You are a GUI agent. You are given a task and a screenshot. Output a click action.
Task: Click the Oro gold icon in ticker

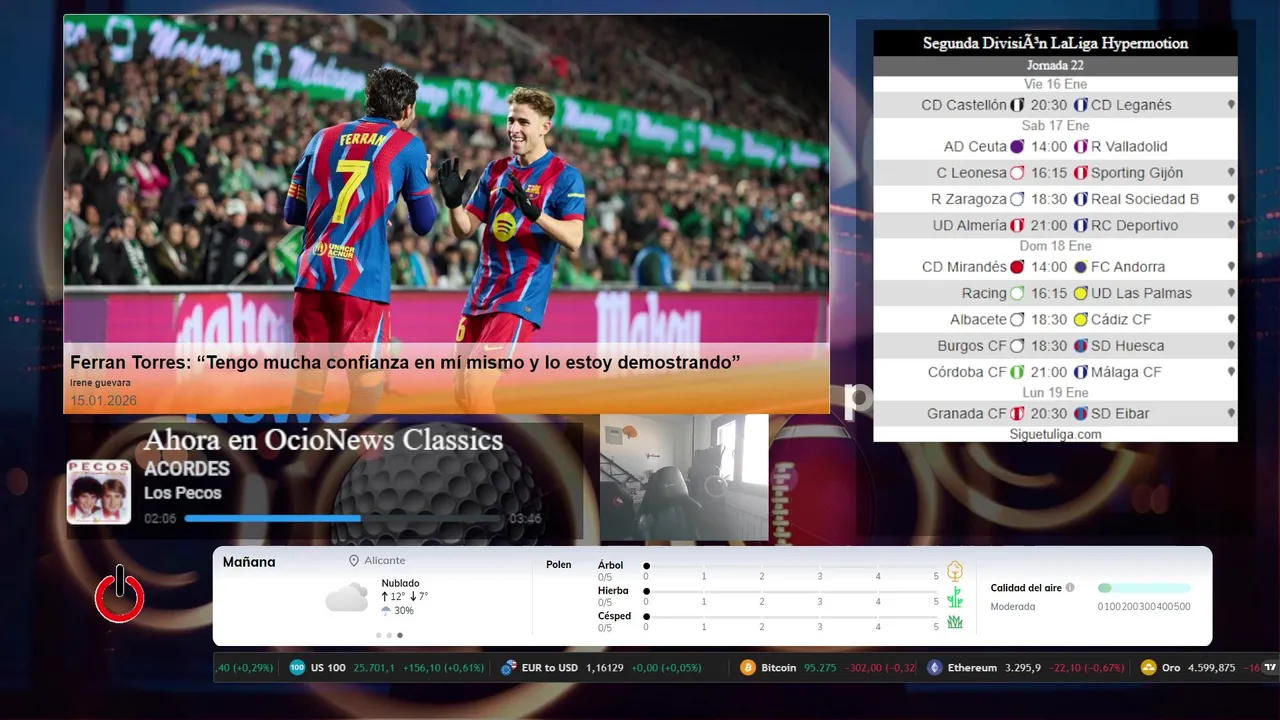coord(1149,667)
